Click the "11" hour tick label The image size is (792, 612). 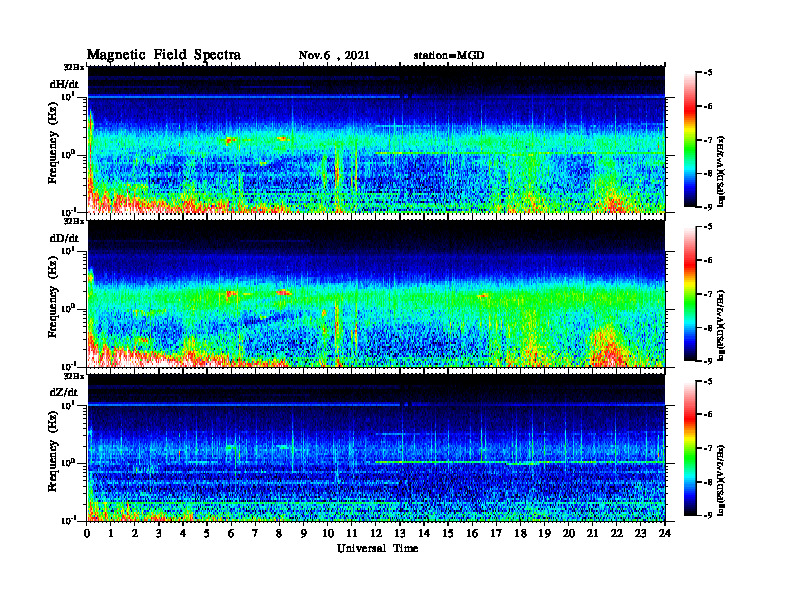[352, 534]
